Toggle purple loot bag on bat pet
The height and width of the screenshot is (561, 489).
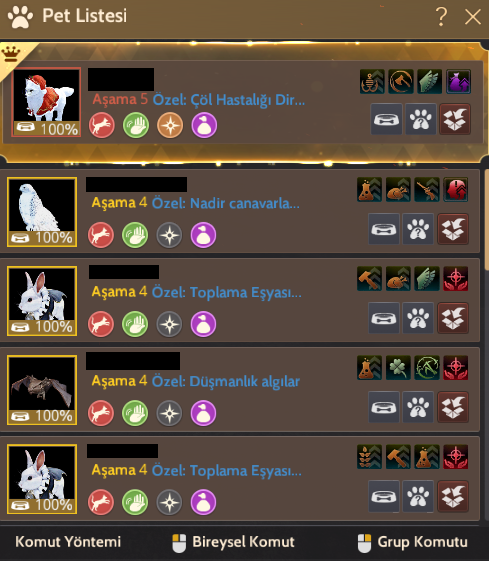(204, 413)
